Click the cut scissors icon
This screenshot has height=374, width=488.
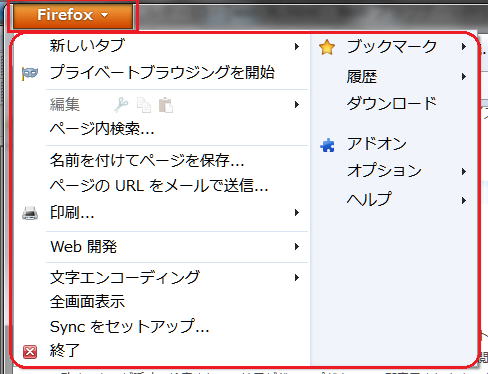coord(121,104)
